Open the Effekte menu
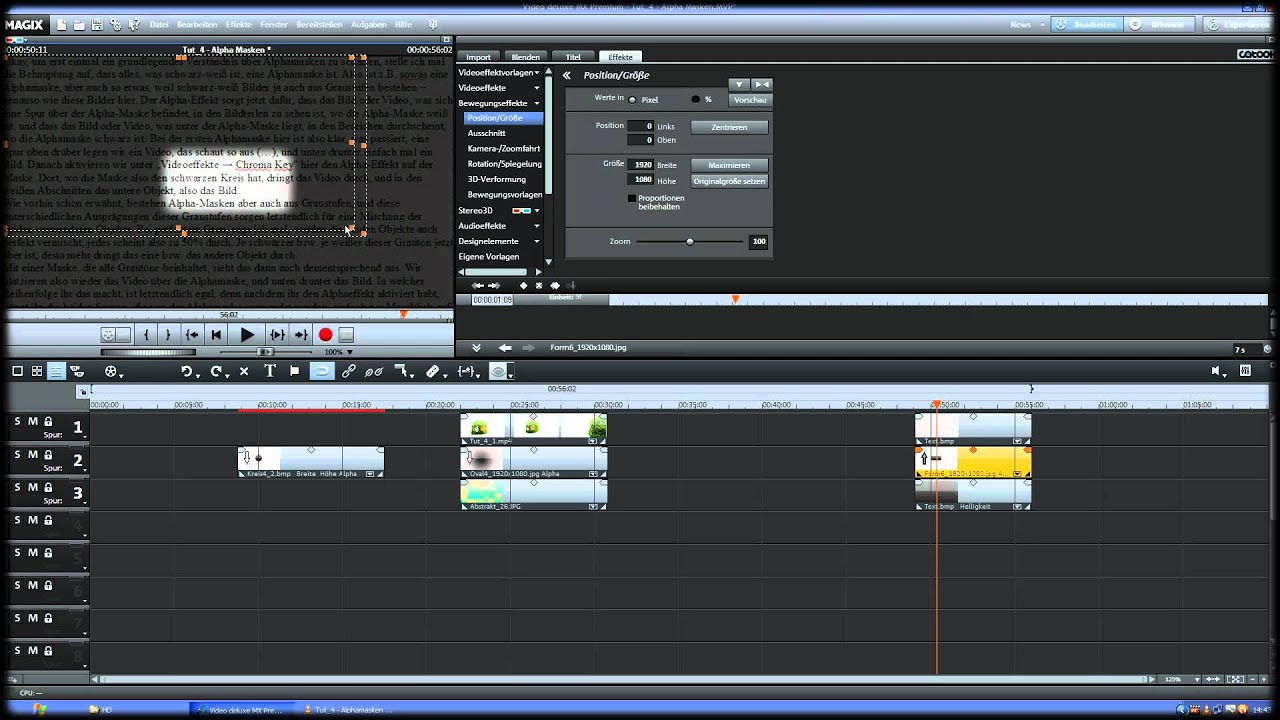Image resolution: width=1280 pixels, height=720 pixels. (238, 24)
